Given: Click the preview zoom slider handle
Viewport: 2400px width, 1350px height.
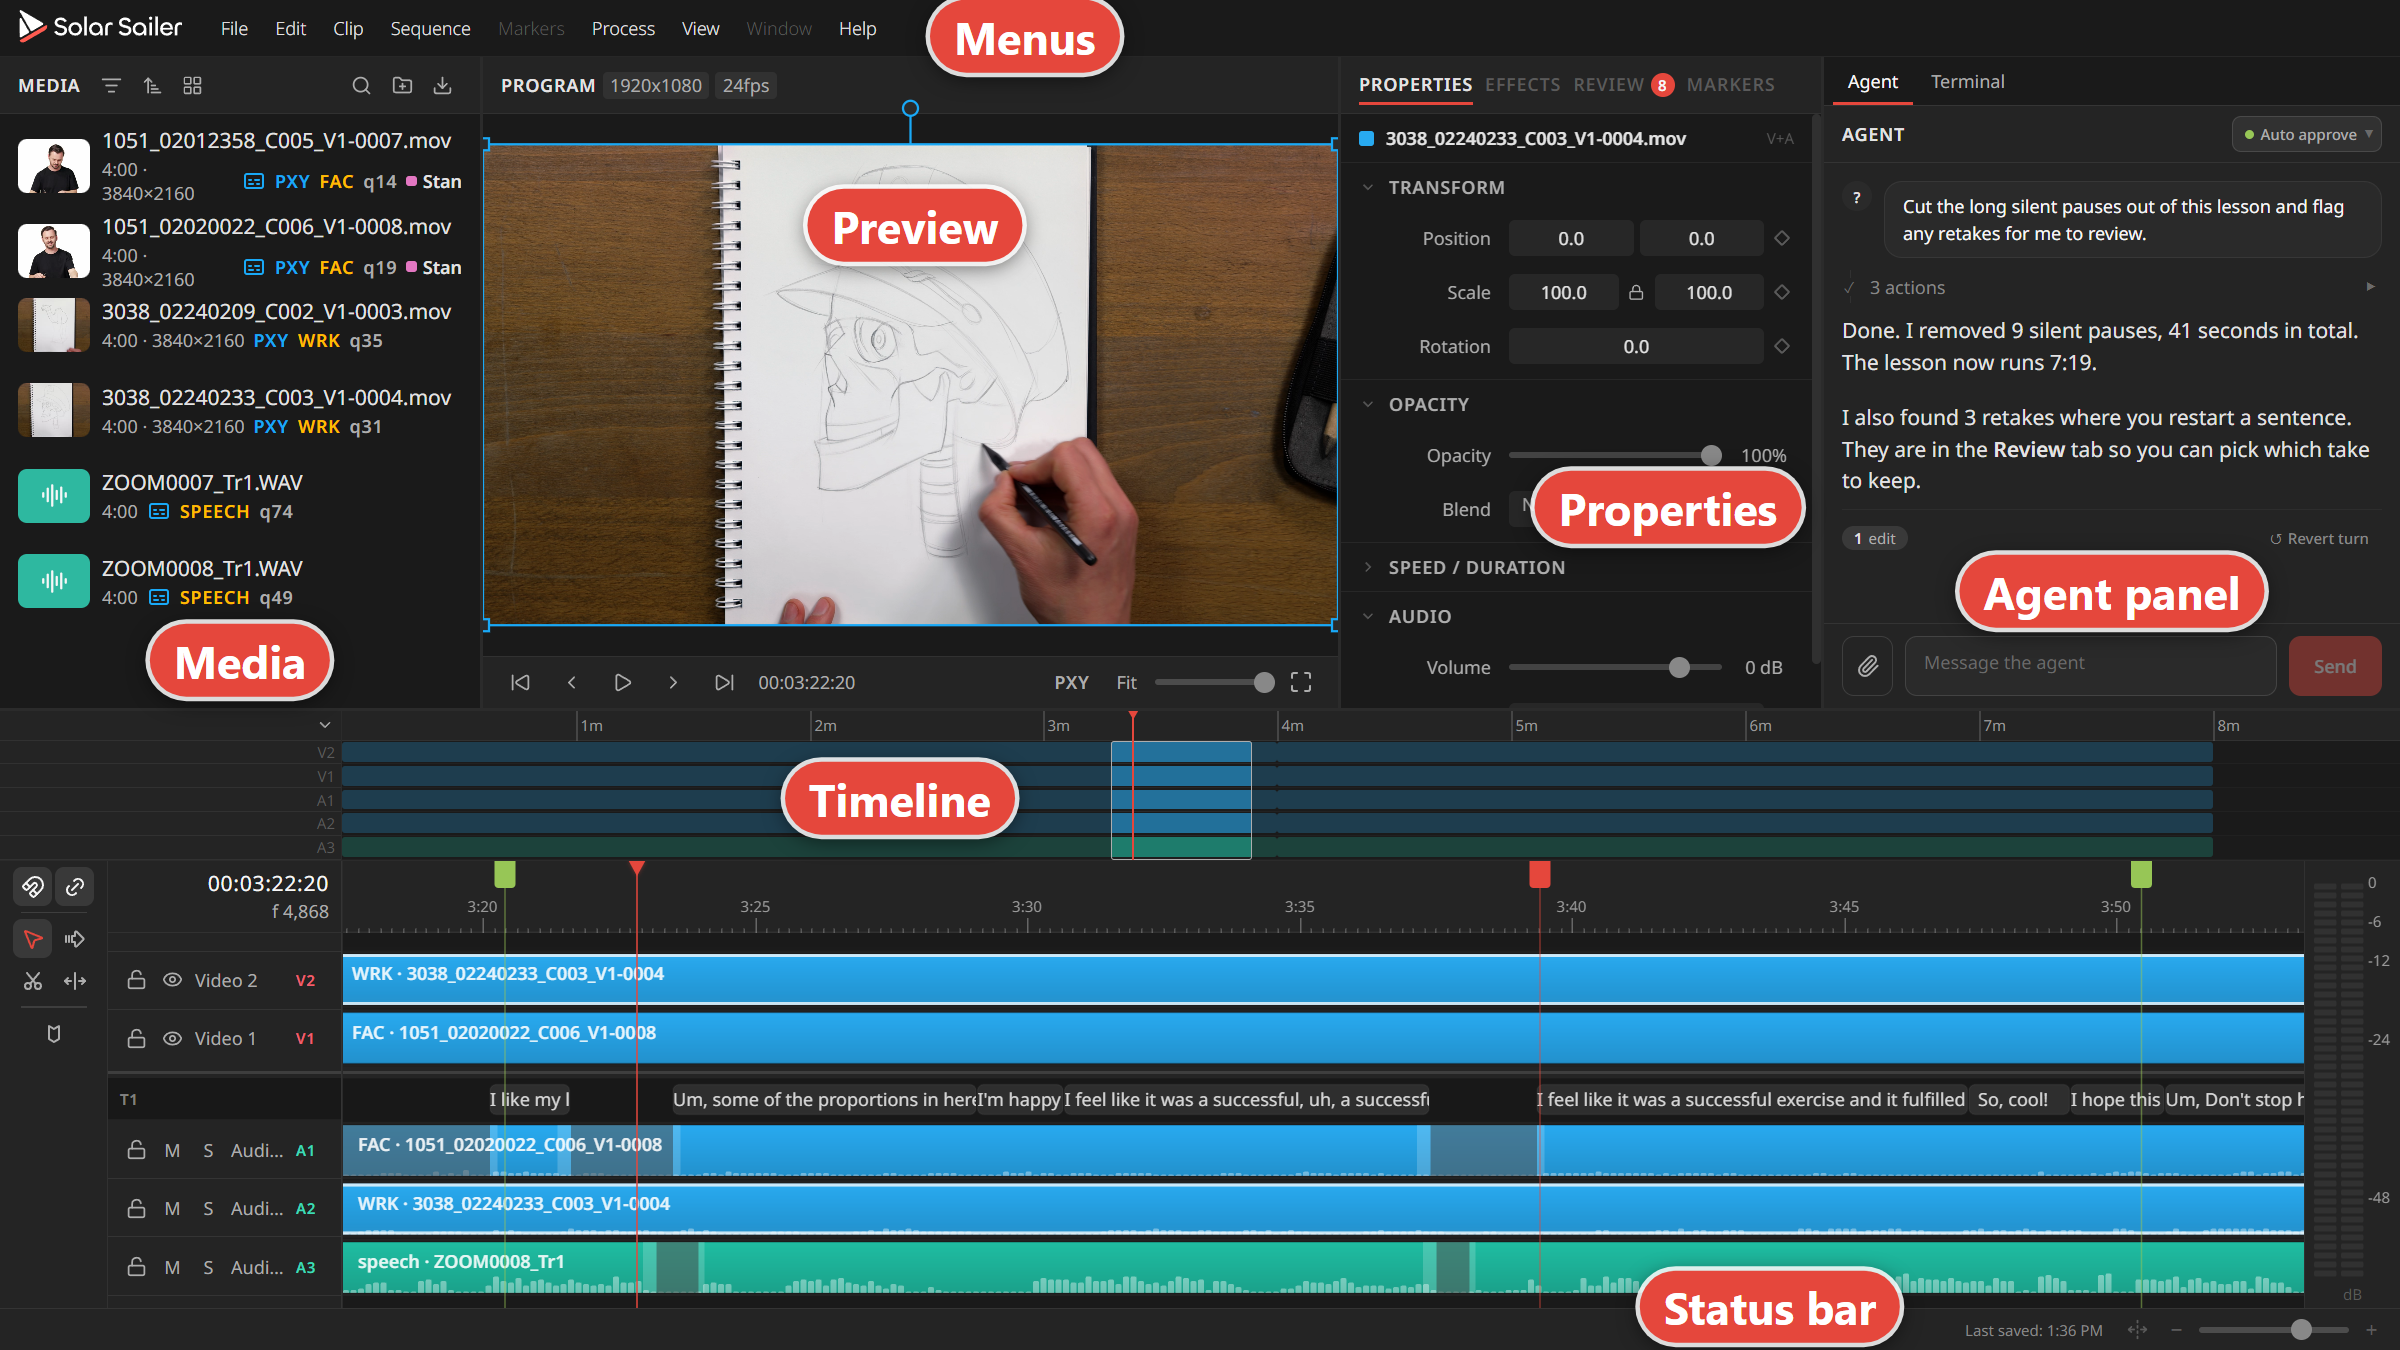Looking at the screenshot, I should click(1264, 682).
